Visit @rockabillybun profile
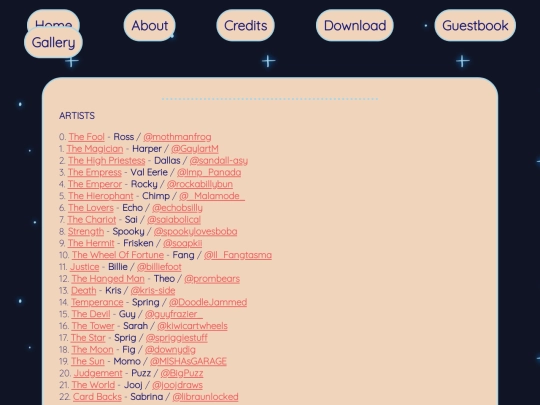 [x=200, y=184]
